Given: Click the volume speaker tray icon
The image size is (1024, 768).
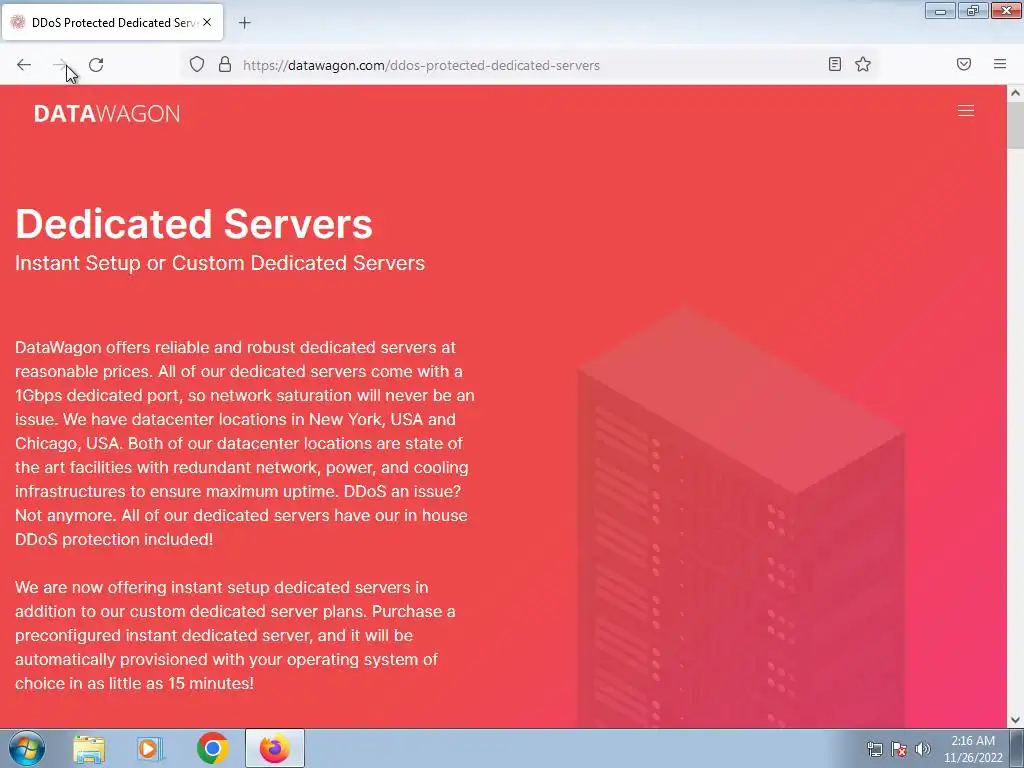Looking at the screenshot, I should 923,749.
